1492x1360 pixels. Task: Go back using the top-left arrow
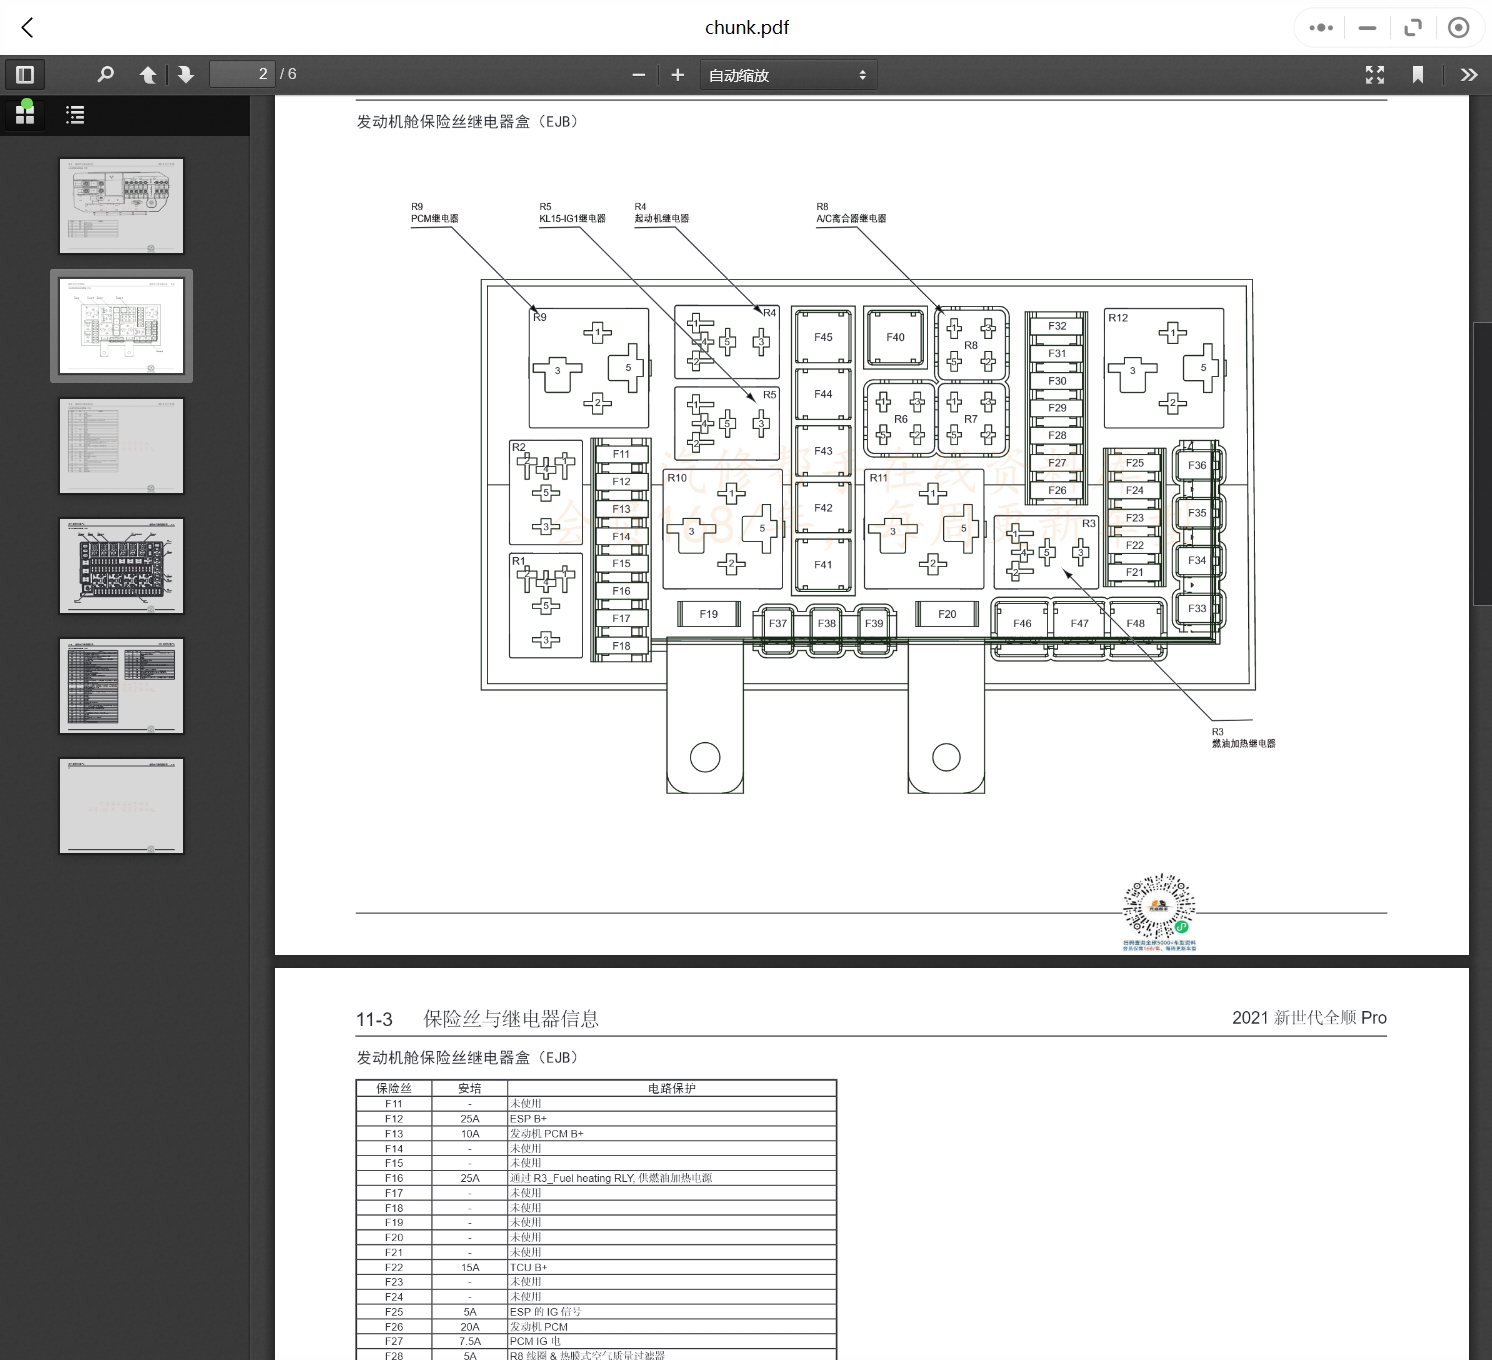(x=28, y=28)
